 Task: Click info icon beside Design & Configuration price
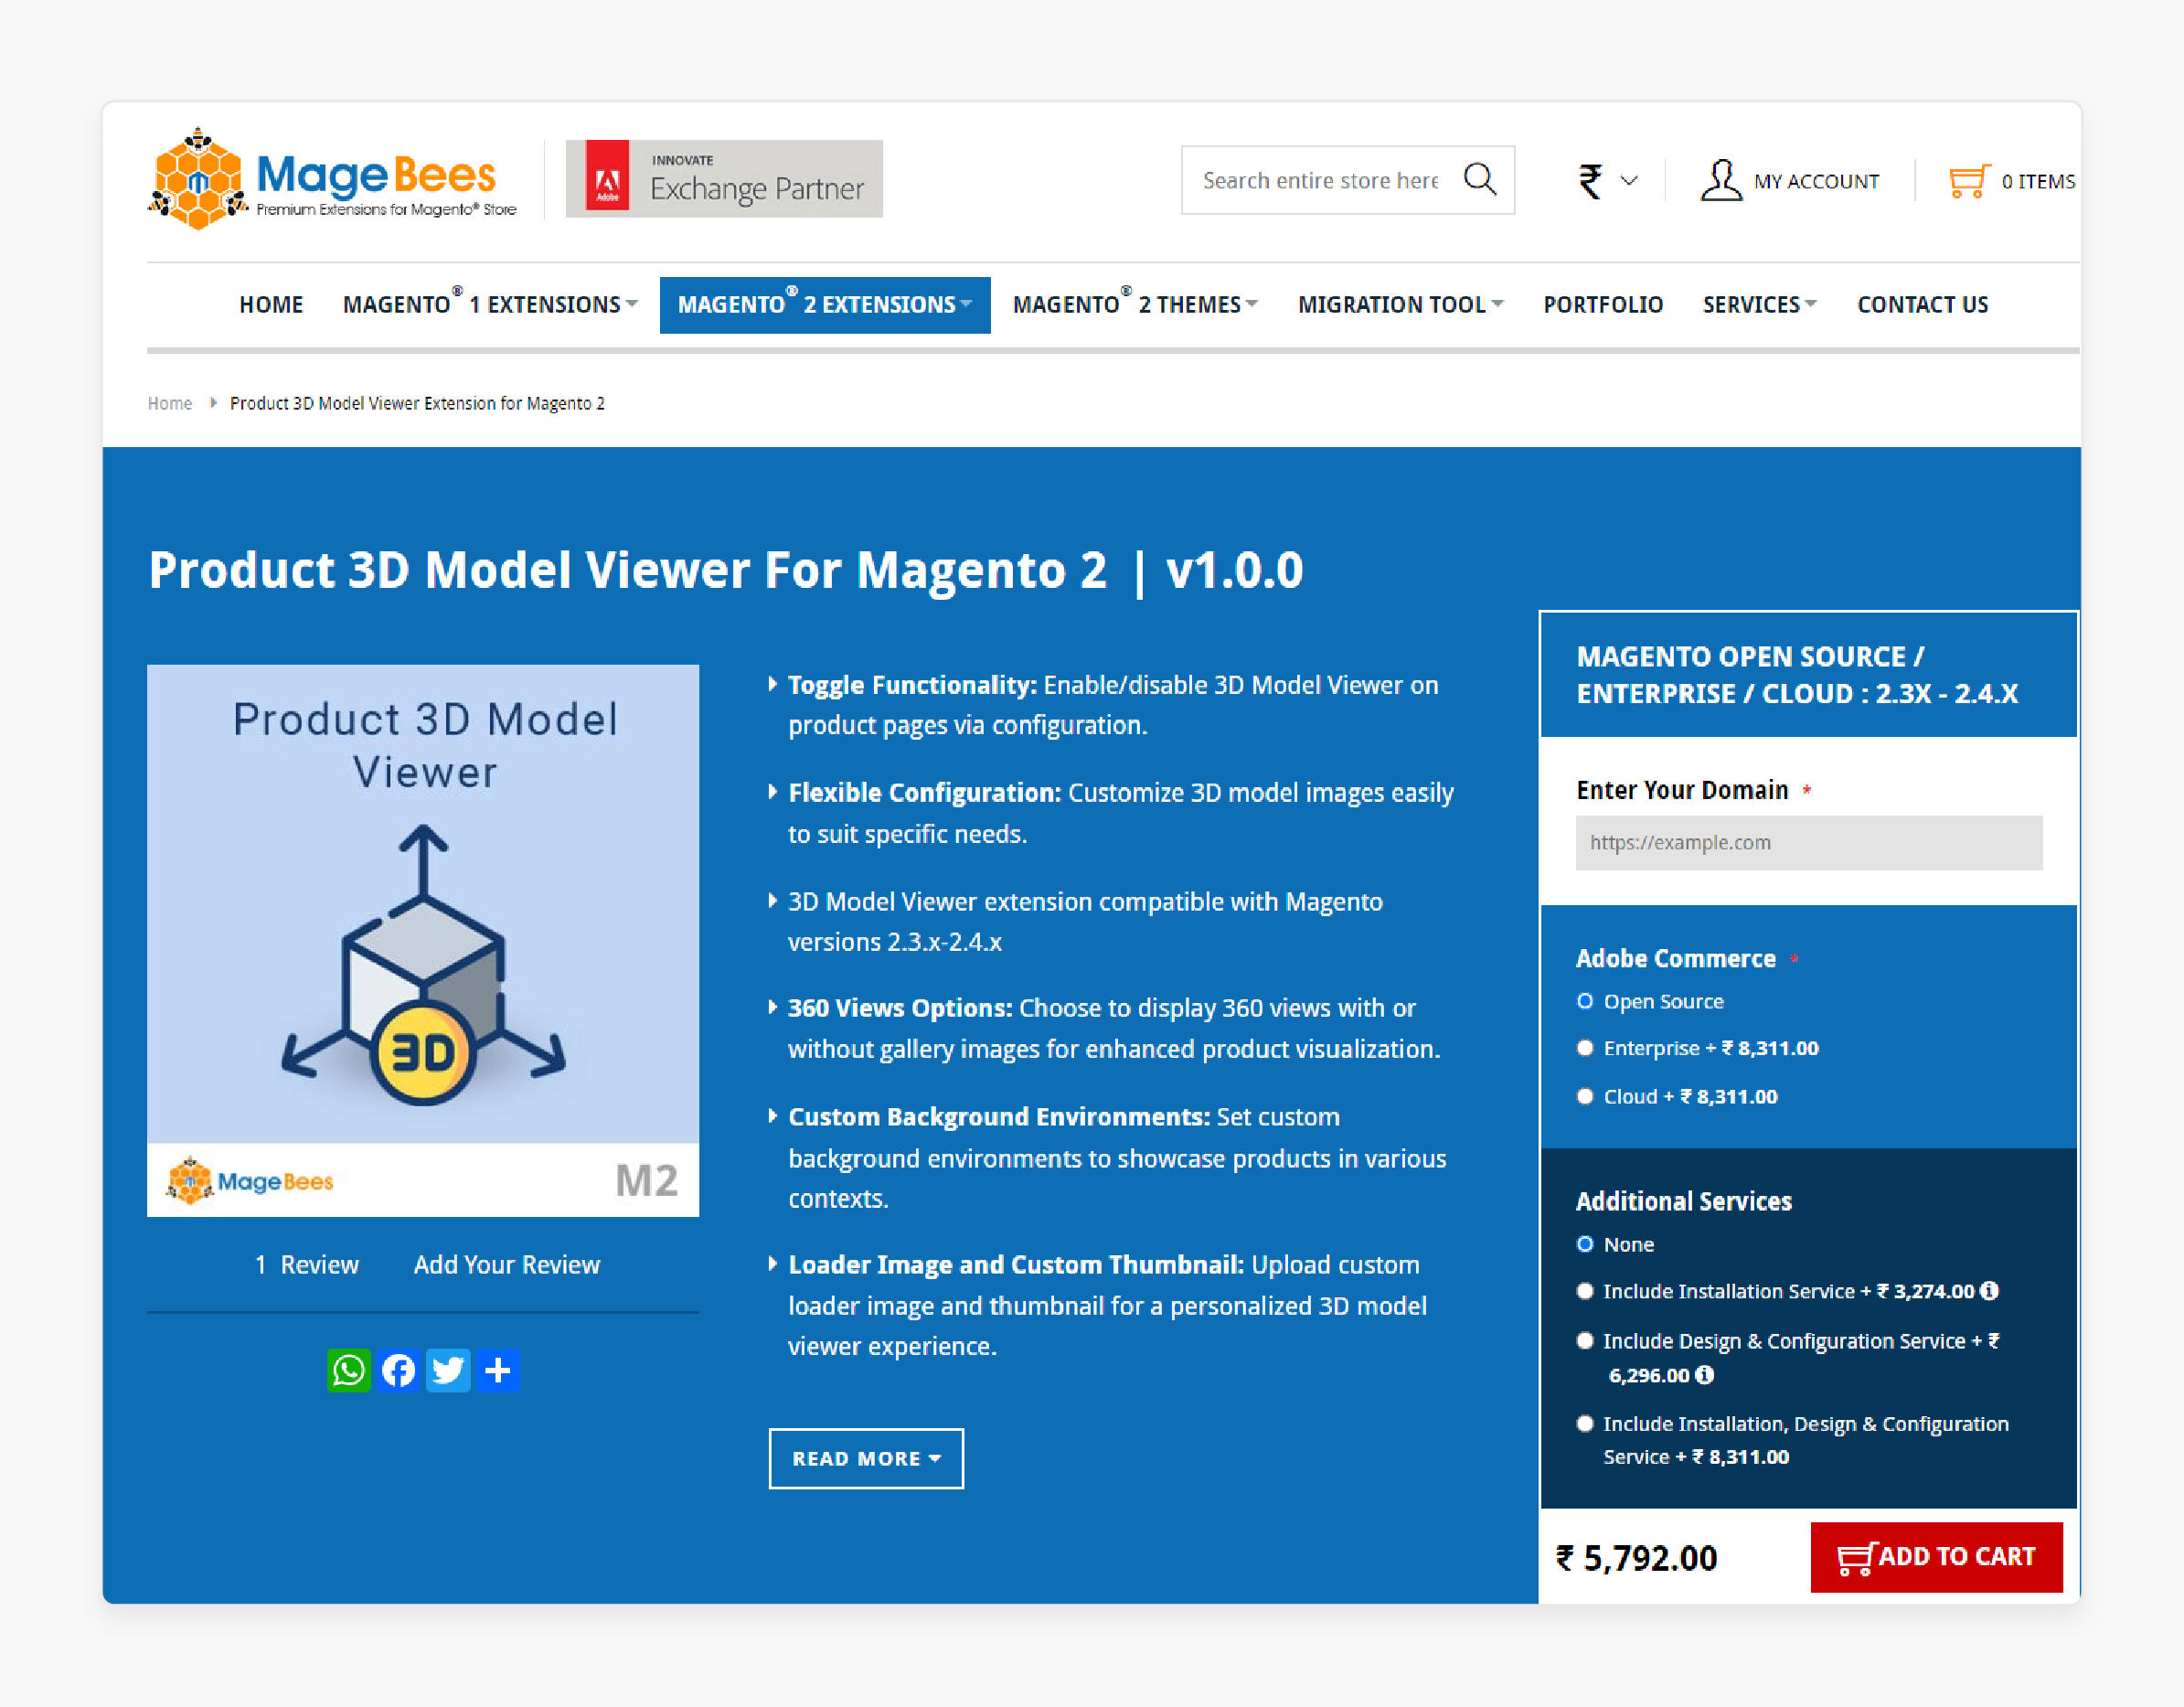point(1705,1375)
